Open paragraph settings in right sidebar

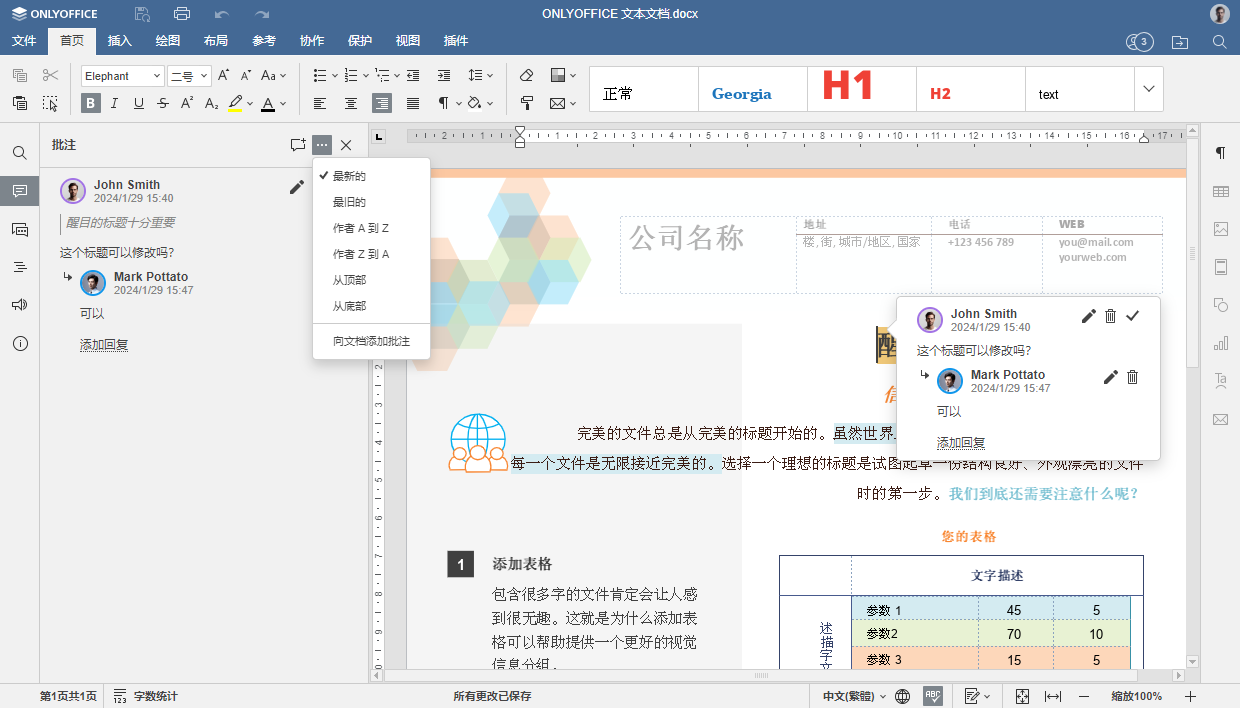[x=1221, y=152]
